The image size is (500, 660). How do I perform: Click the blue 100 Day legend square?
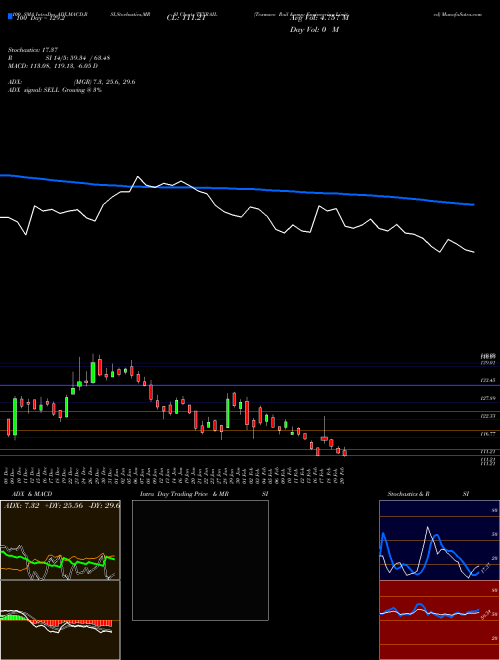click(10, 17)
